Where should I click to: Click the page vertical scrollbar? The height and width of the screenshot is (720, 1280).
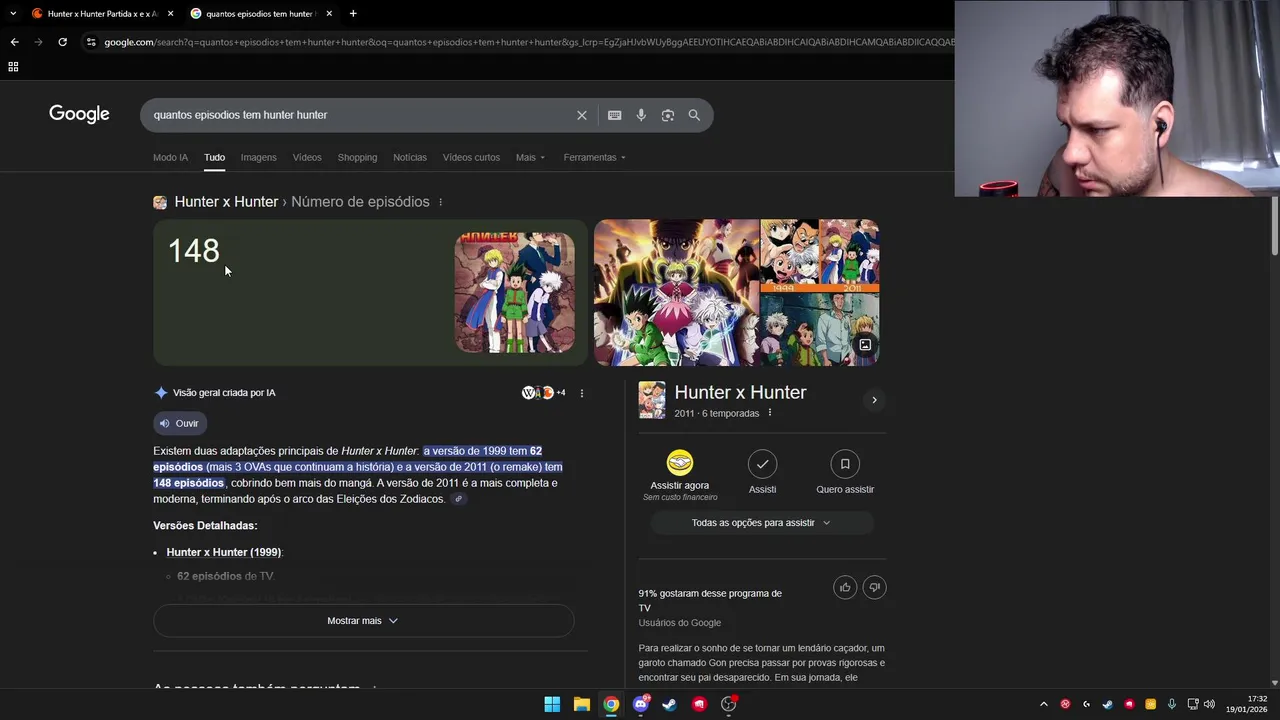1274,225
